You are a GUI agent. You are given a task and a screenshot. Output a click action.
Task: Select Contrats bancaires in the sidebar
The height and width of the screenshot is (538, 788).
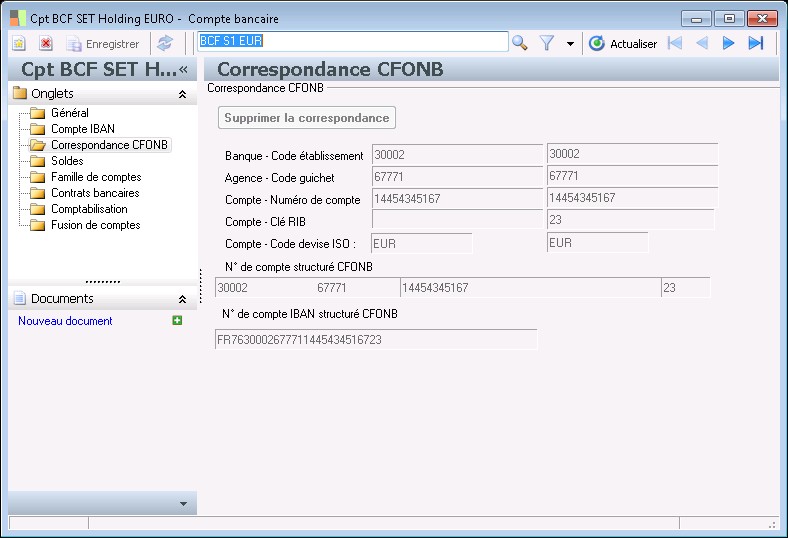pos(95,193)
